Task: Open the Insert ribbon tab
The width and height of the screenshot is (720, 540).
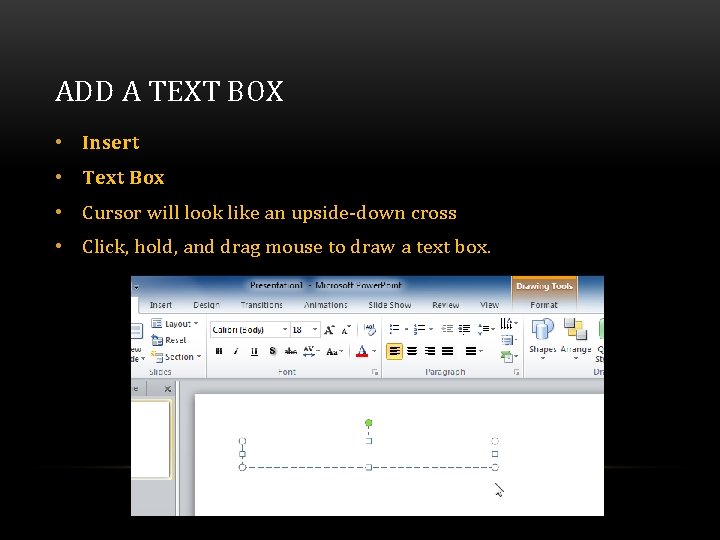Action: [161, 305]
